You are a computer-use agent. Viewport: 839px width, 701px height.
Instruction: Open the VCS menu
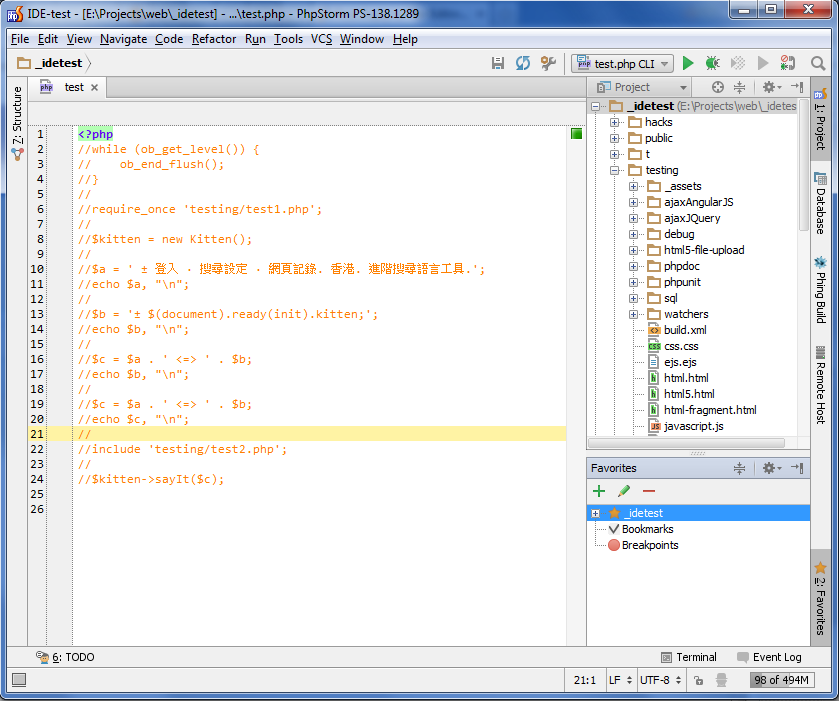pos(322,39)
